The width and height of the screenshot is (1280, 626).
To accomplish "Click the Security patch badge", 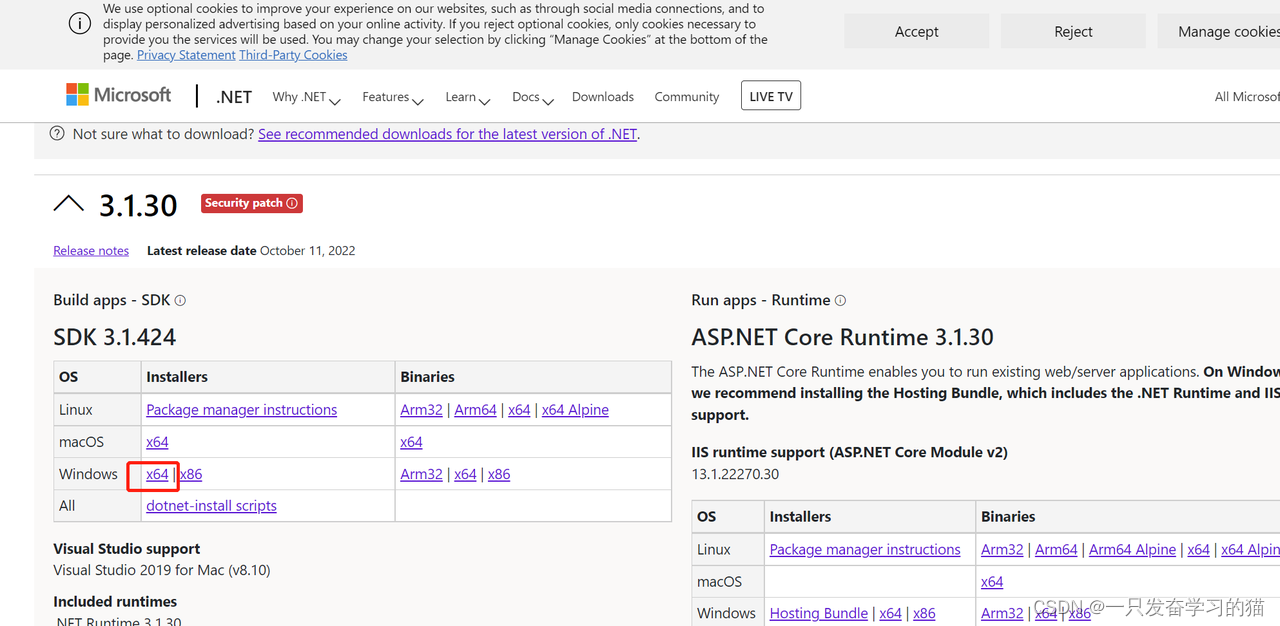I will click(252, 203).
